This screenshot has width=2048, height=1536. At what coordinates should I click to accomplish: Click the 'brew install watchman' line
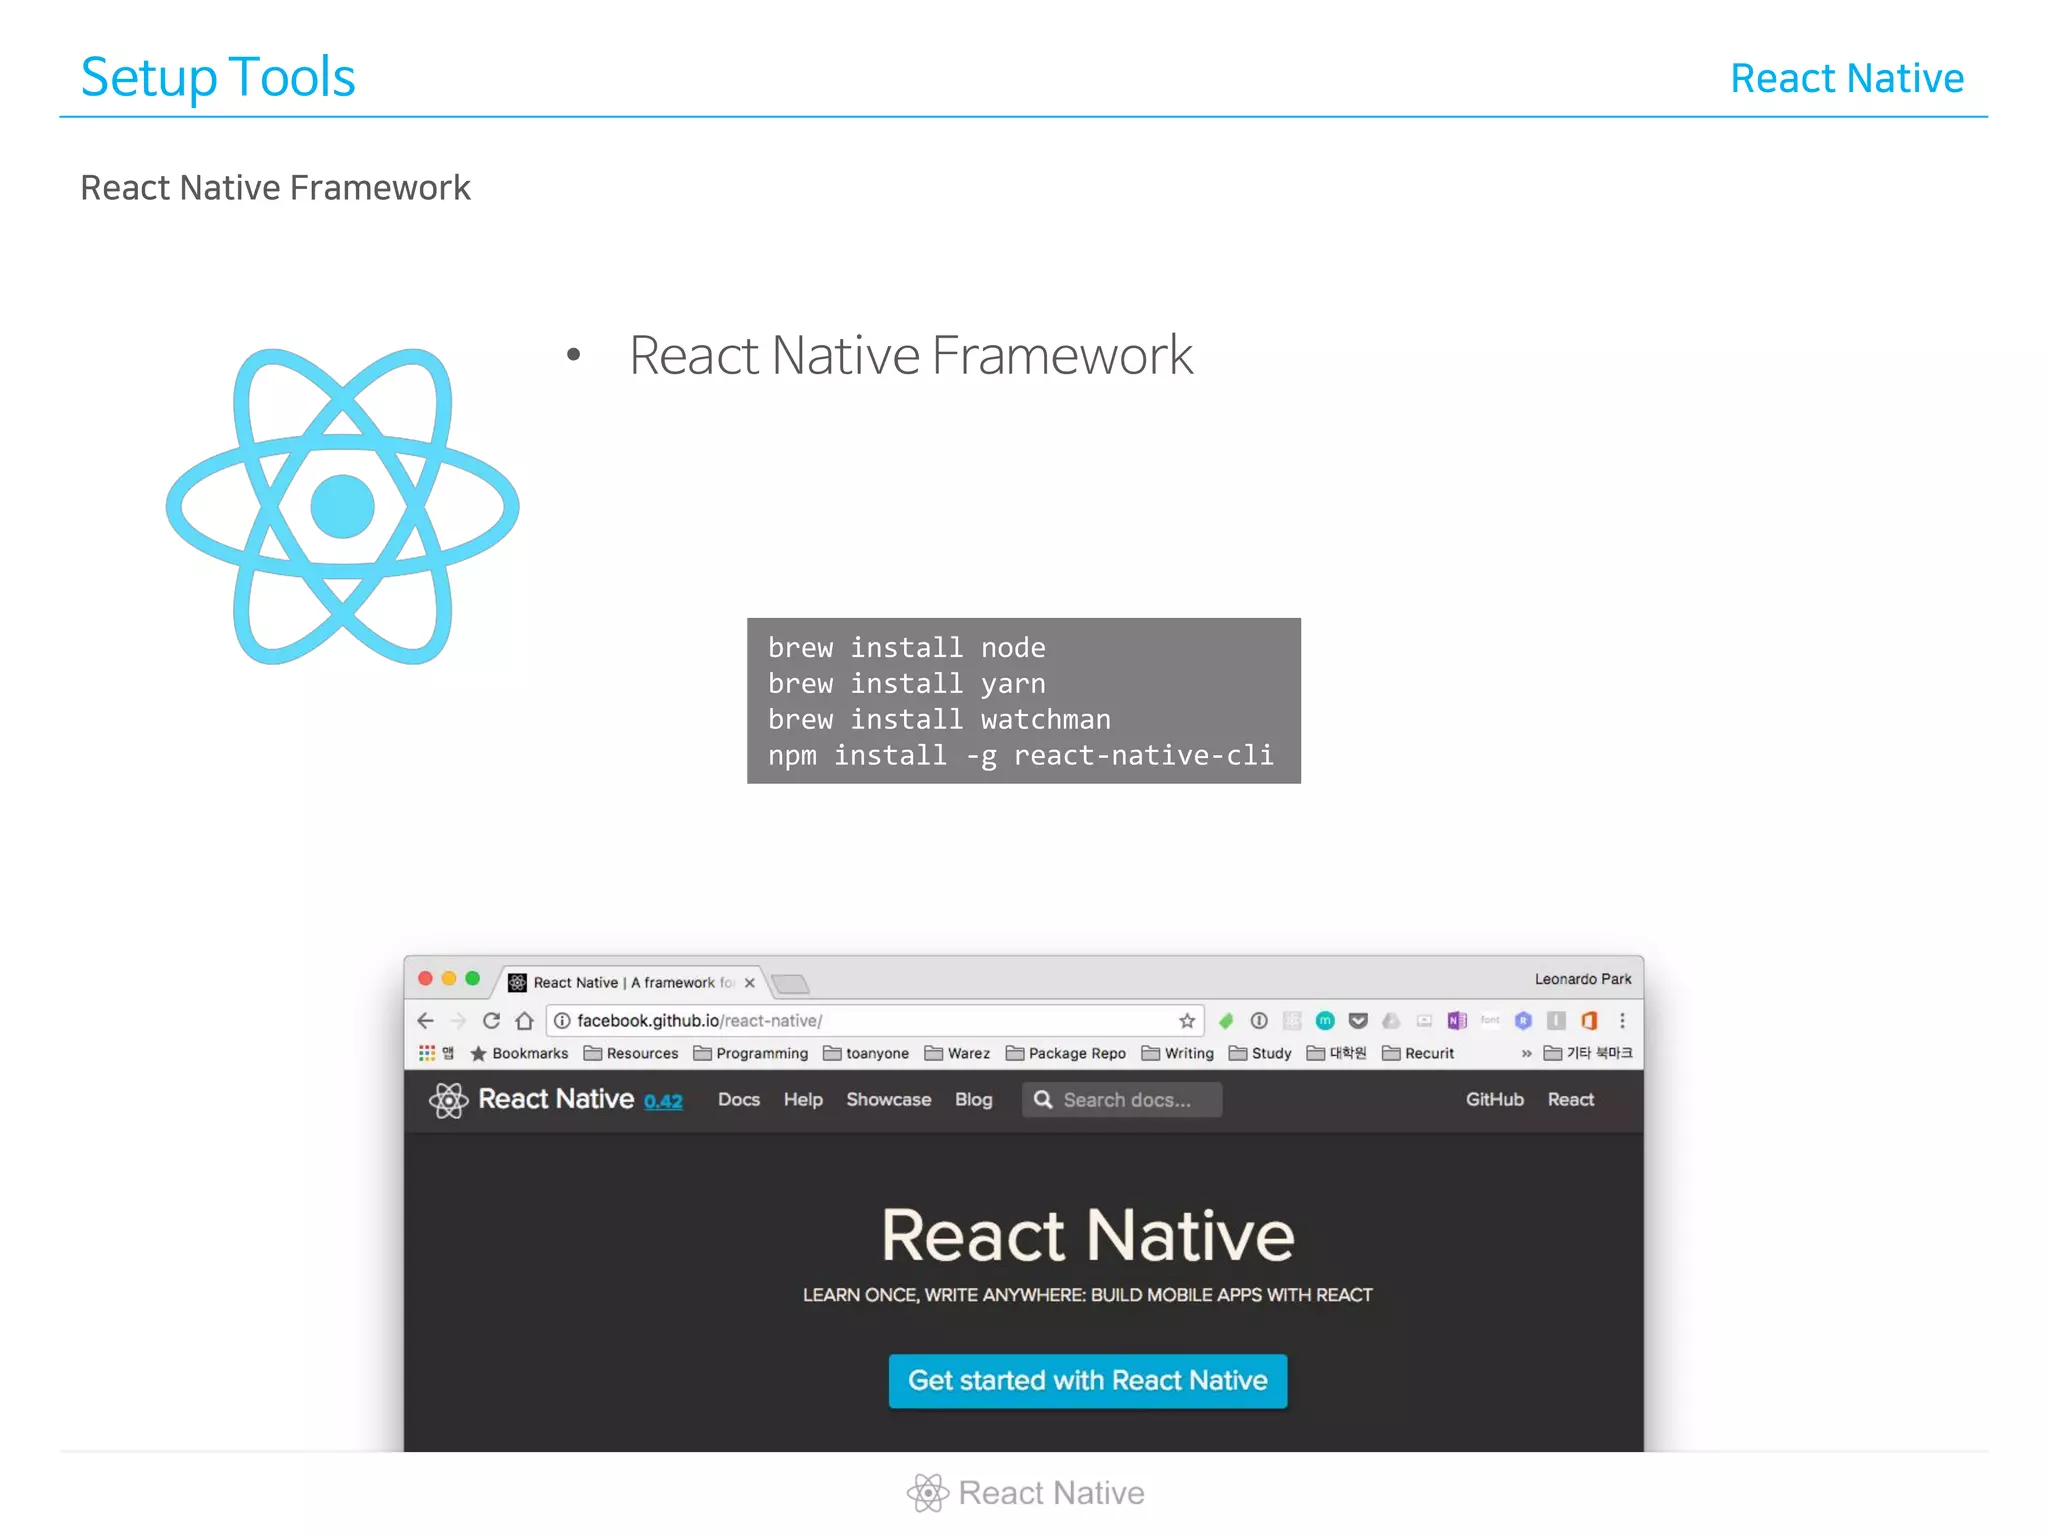940,720
